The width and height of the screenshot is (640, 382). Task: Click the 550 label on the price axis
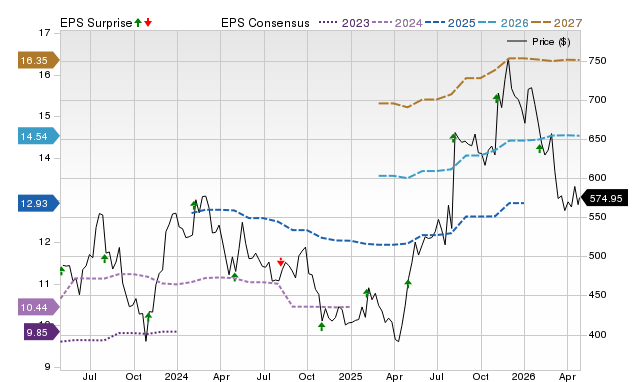[598, 217]
